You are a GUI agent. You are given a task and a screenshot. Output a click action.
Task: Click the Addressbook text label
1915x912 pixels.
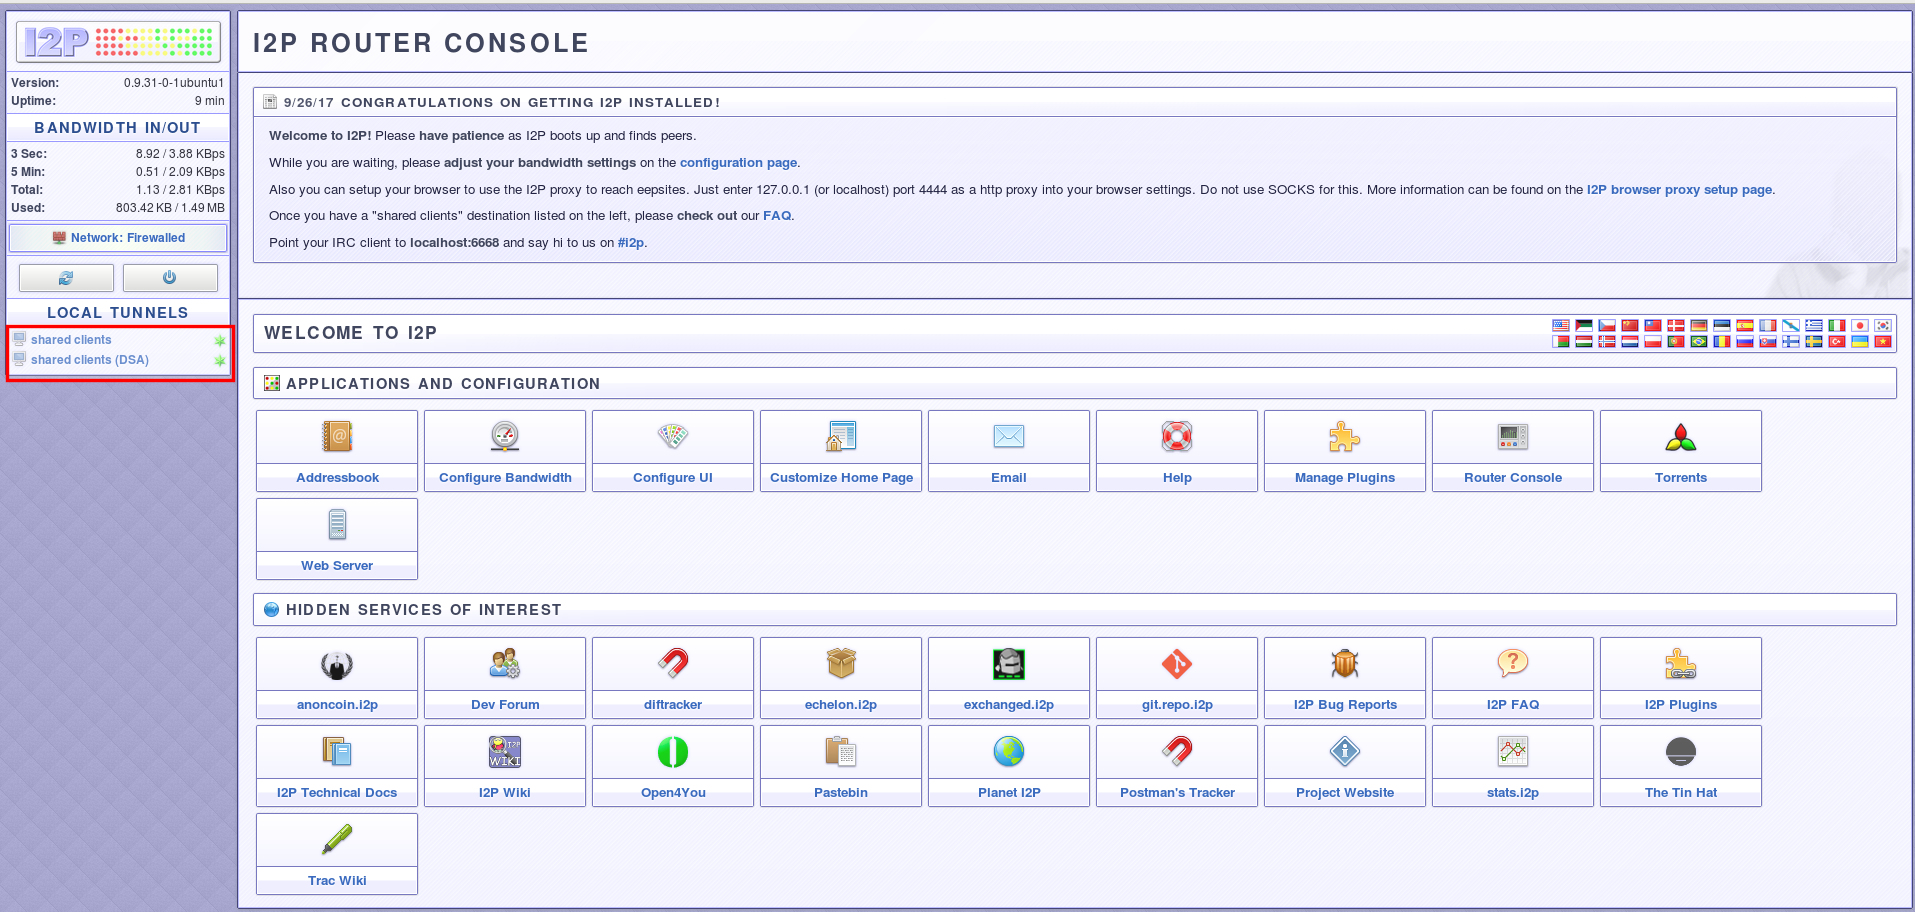337,478
